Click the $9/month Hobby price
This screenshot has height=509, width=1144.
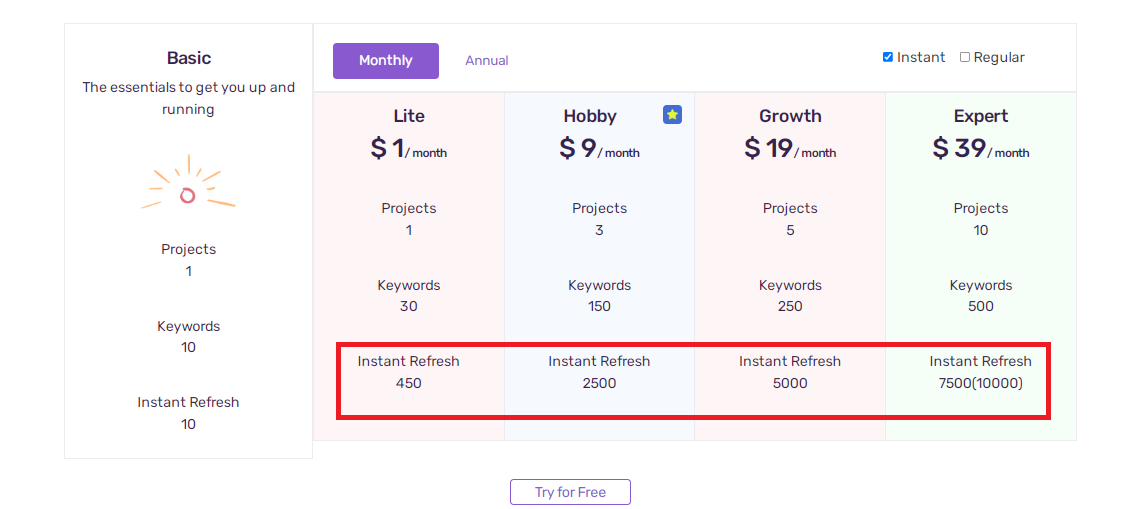pos(599,148)
